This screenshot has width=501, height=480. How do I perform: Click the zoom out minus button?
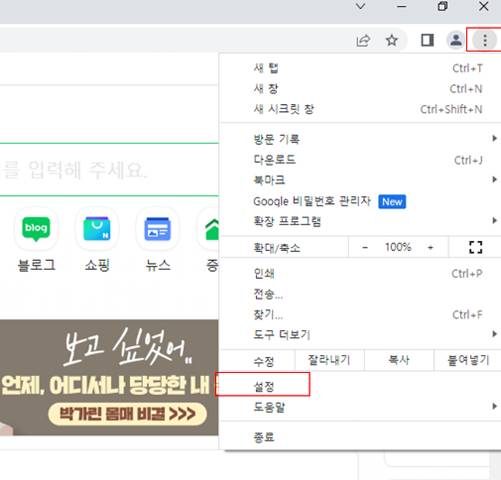point(365,247)
